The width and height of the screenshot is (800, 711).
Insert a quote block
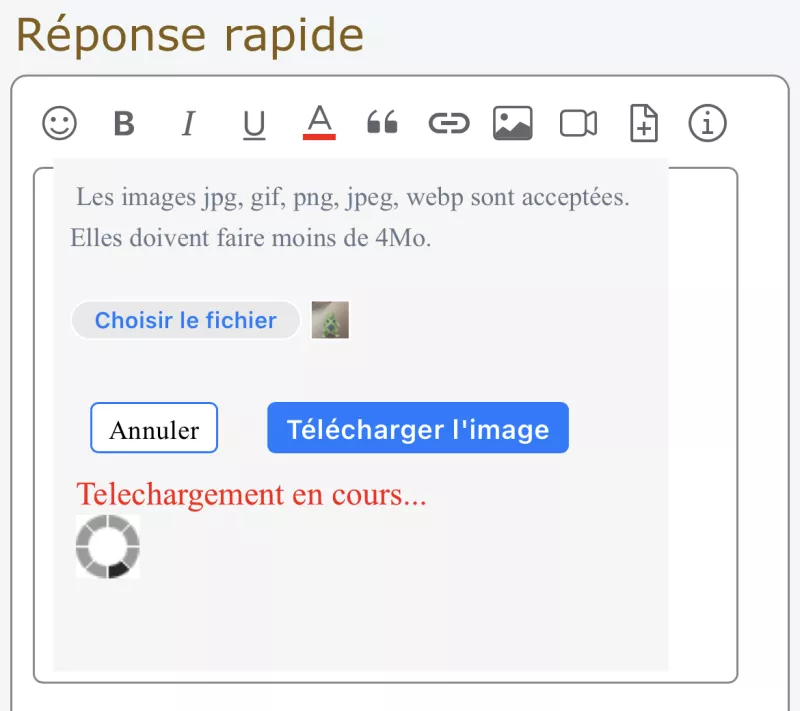pyautogui.click(x=382, y=123)
